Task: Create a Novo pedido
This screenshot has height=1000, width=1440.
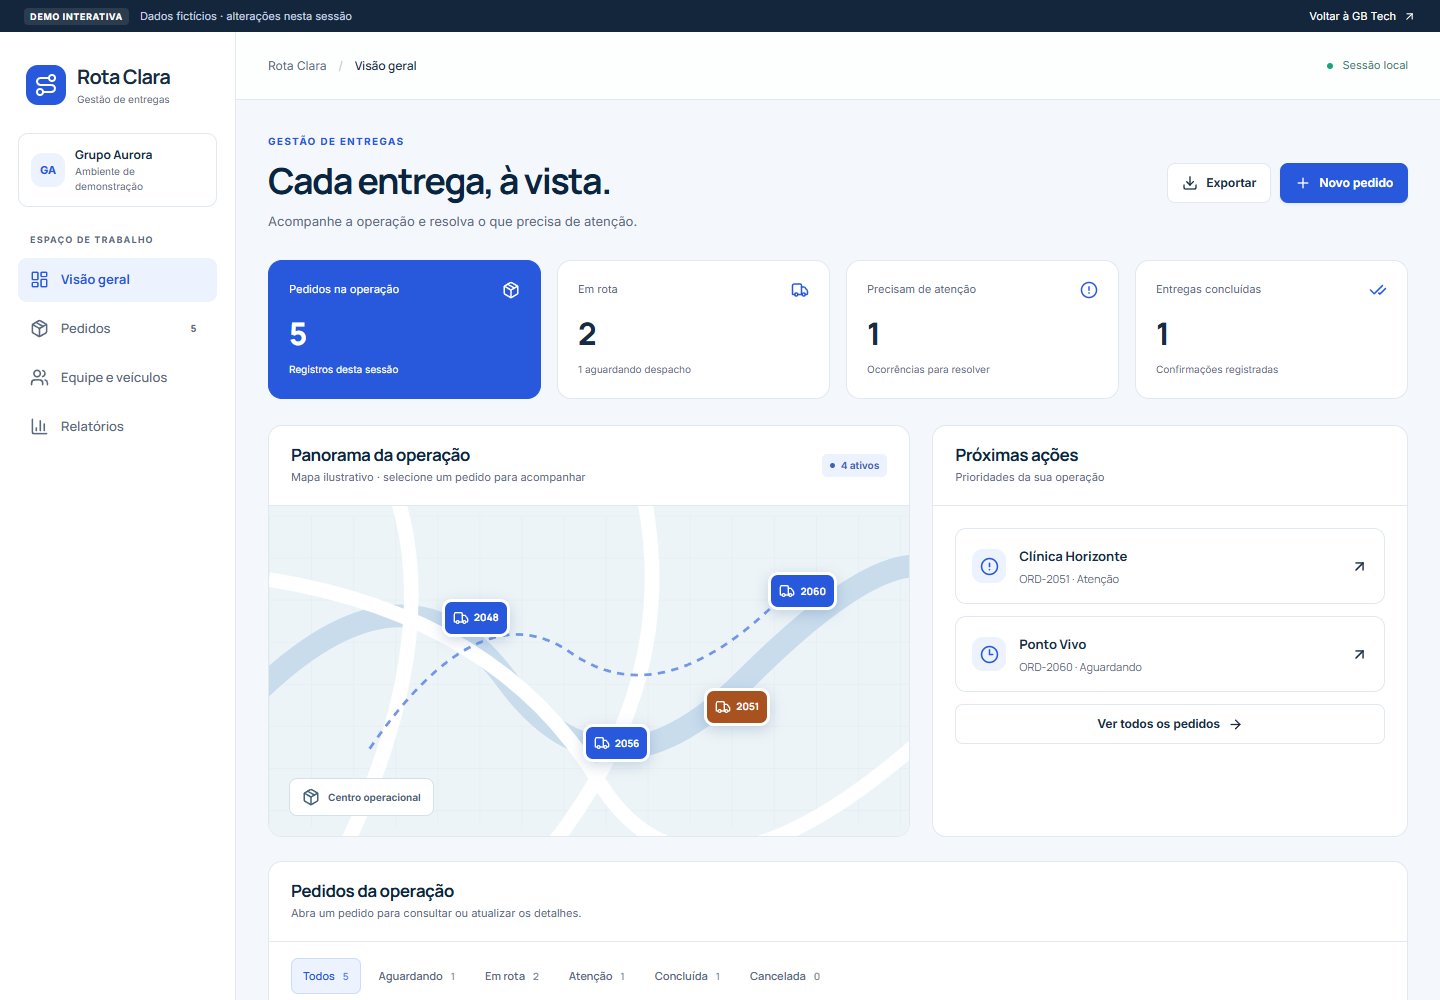Action: [x=1344, y=183]
